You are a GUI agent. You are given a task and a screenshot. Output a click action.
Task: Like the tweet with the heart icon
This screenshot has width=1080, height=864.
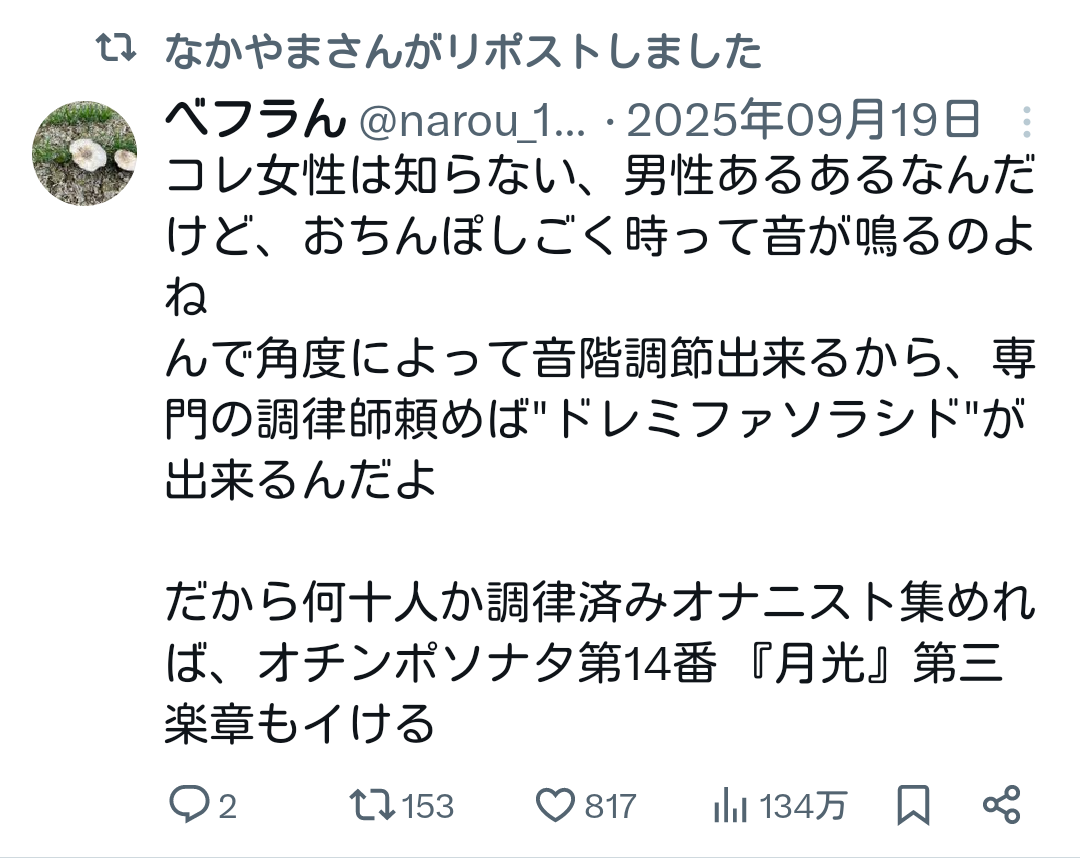(556, 805)
